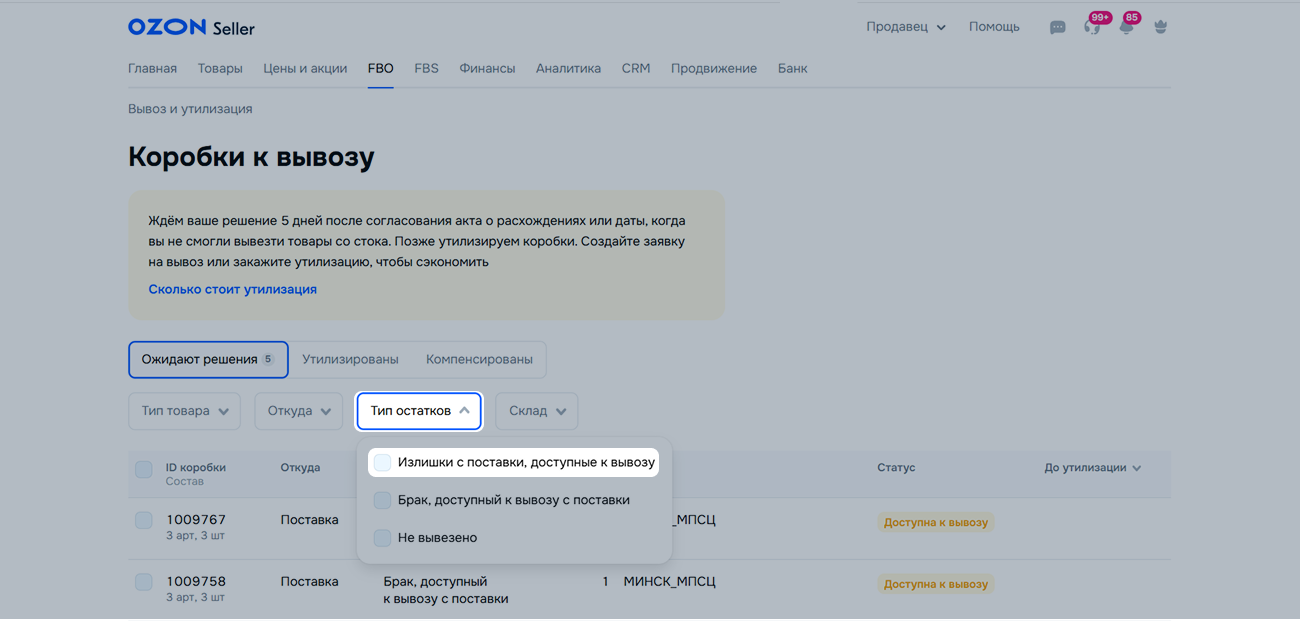Open the 'Сколько стоит утилизация' link
1300x621 pixels.
232,289
